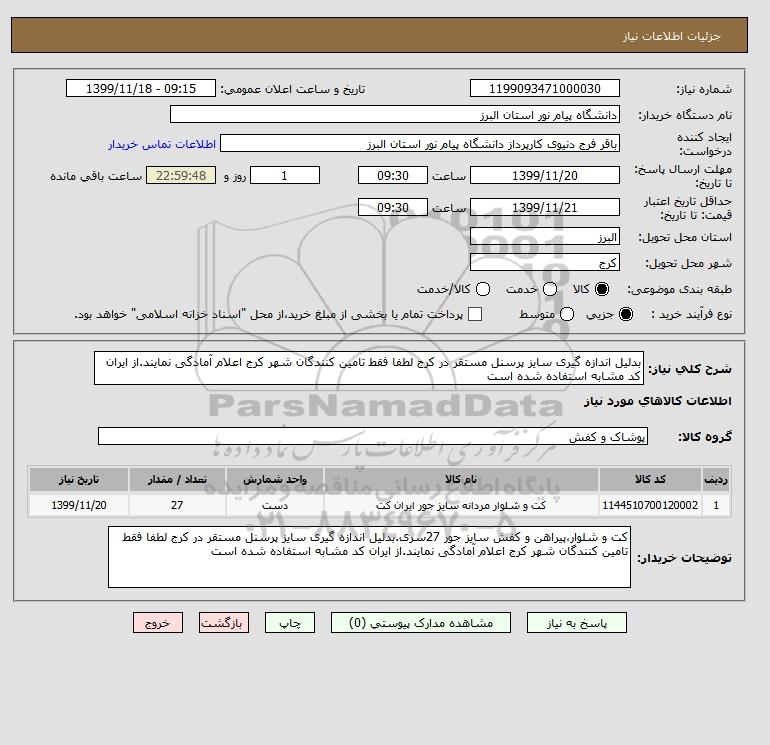Screen dimensions: 770x745
Task: Click buyer organization name field
Action: click(x=395, y=115)
